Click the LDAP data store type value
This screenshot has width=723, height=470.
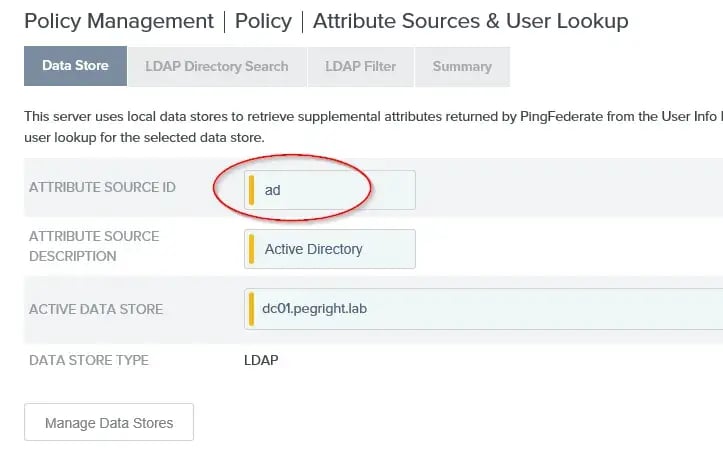click(261, 360)
